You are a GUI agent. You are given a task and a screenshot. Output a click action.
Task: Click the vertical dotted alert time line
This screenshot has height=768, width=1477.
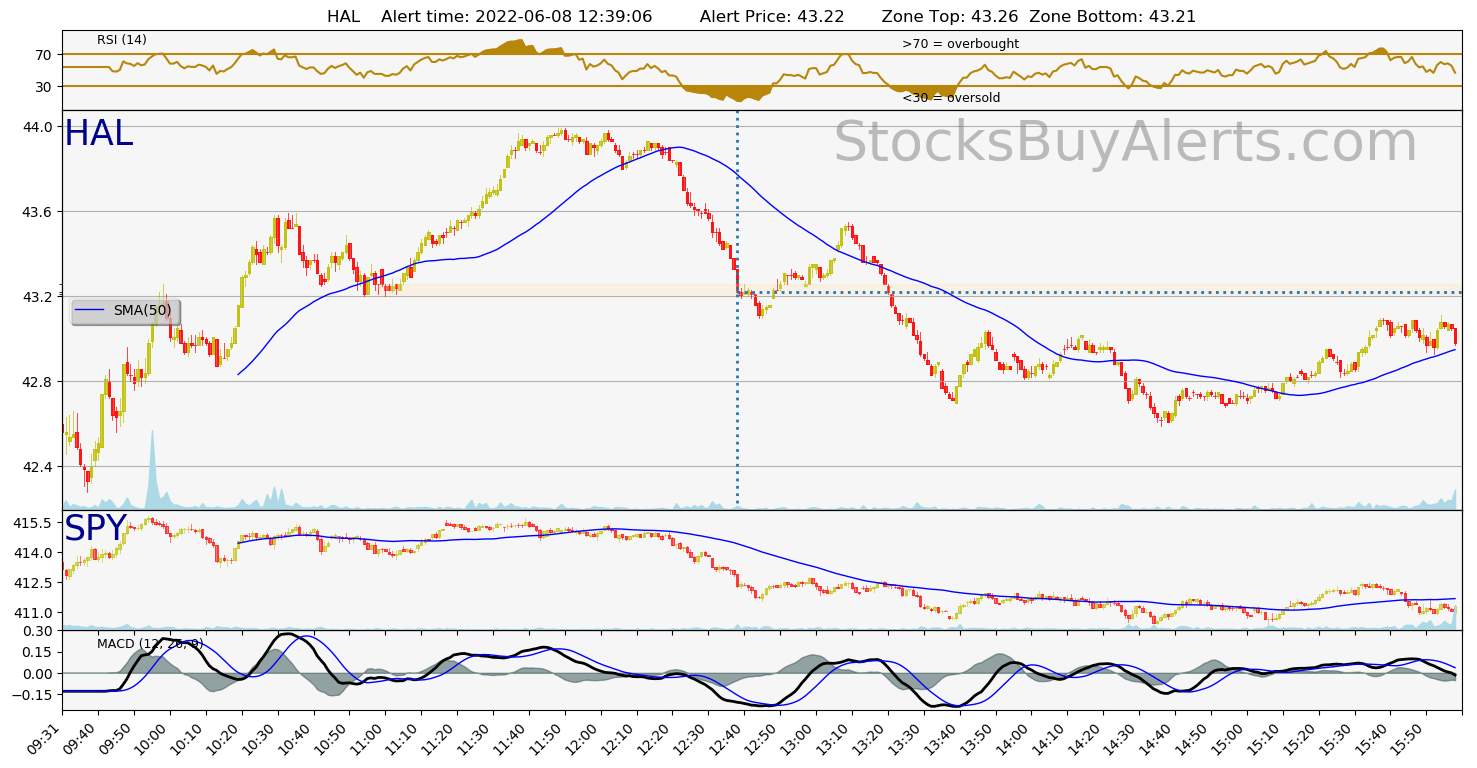click(738, 308)
